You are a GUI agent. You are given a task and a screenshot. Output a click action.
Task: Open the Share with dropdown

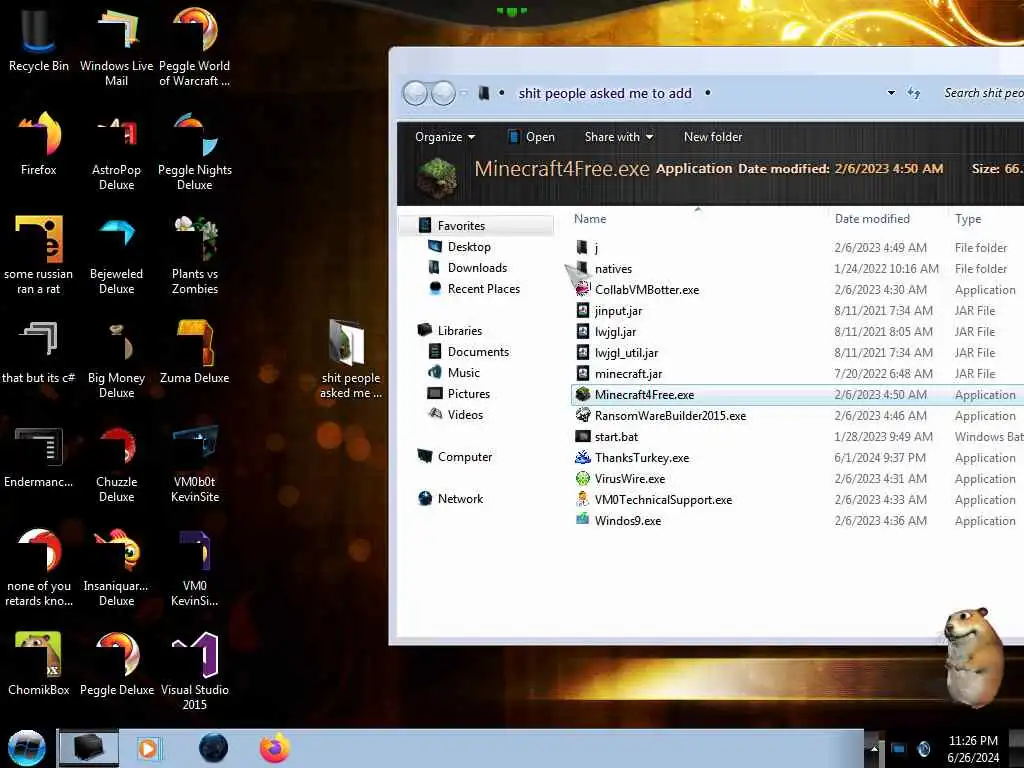[x=618, y=137]
